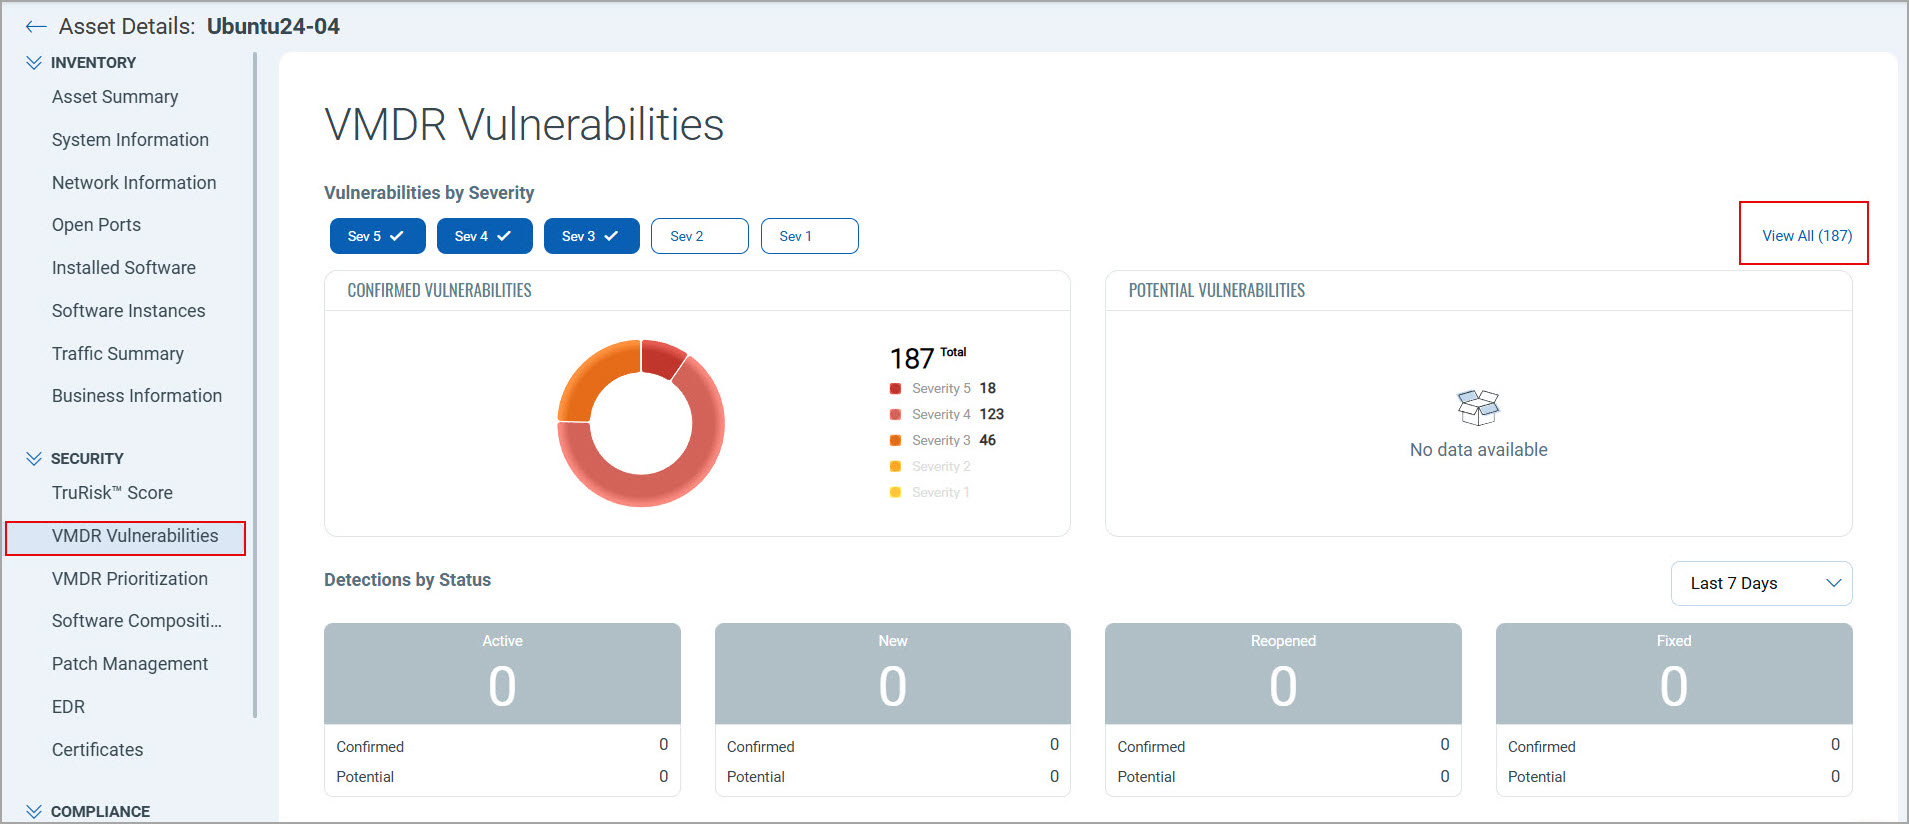Toggle off the Sev 4 filter
This screenshot has width=1909, height=824.
[484, 236]
